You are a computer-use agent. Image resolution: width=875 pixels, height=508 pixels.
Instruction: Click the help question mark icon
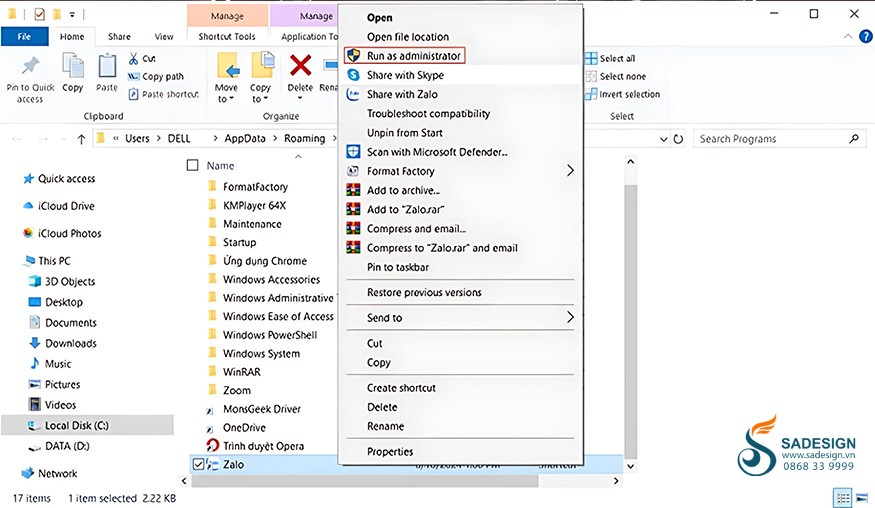point(866,37)
